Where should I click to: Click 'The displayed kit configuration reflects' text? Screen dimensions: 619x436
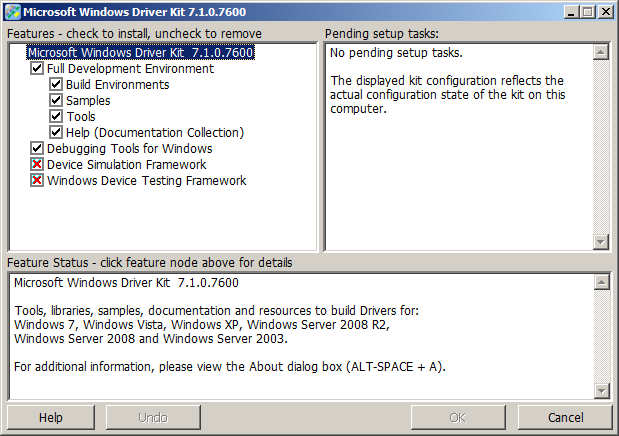tap(447, 81)
